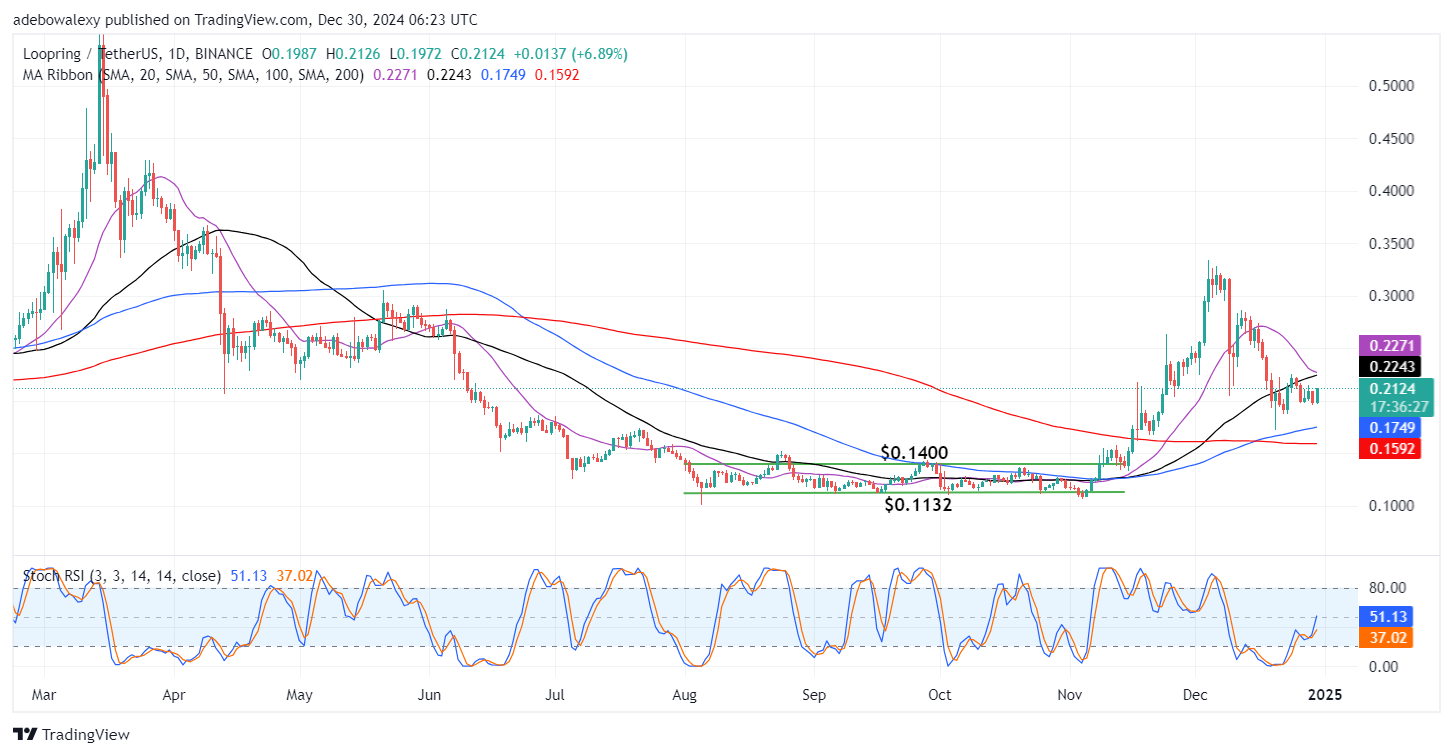
Task: Click the 0.2271 purple SMA price label
Action: [x=1390, y=347]
